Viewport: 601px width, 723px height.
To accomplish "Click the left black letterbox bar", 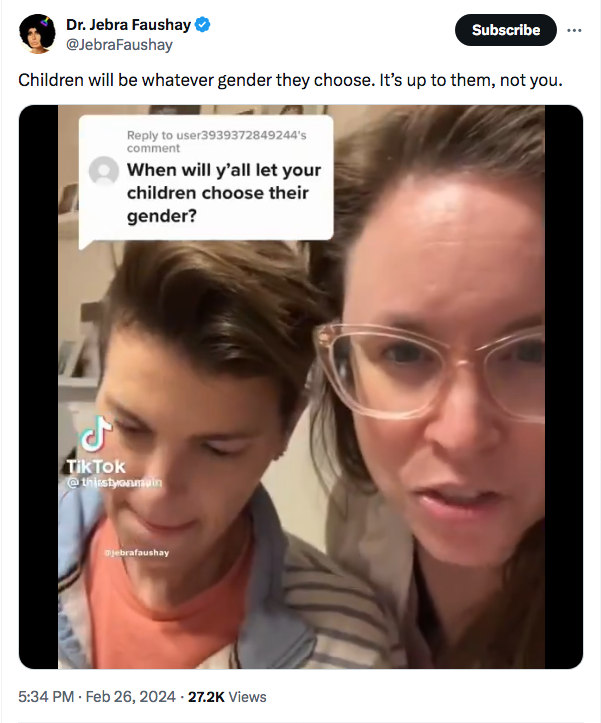I will (x=38, y=387).
